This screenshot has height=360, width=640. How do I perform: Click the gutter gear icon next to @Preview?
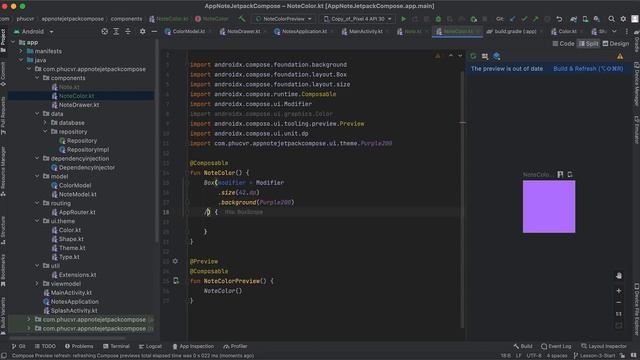tap(175, 261)
